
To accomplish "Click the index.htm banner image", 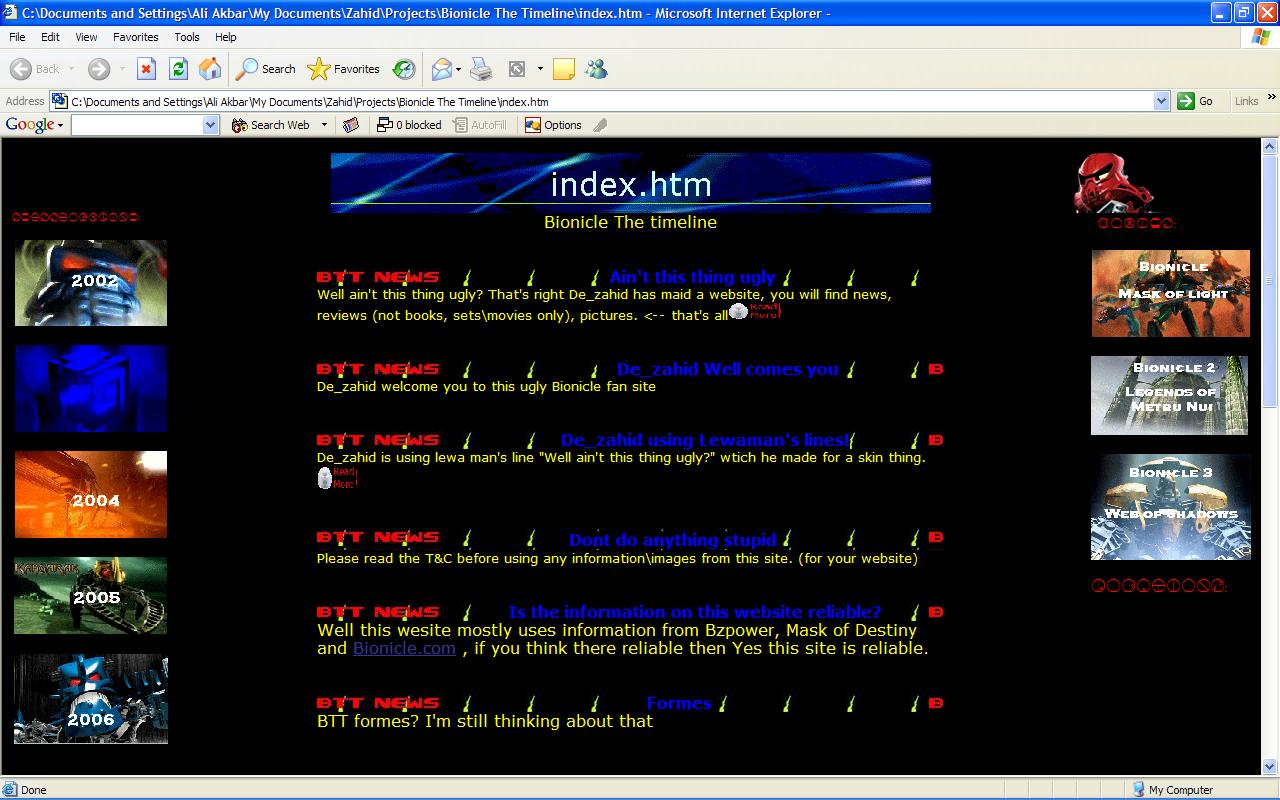I will 631,183.
